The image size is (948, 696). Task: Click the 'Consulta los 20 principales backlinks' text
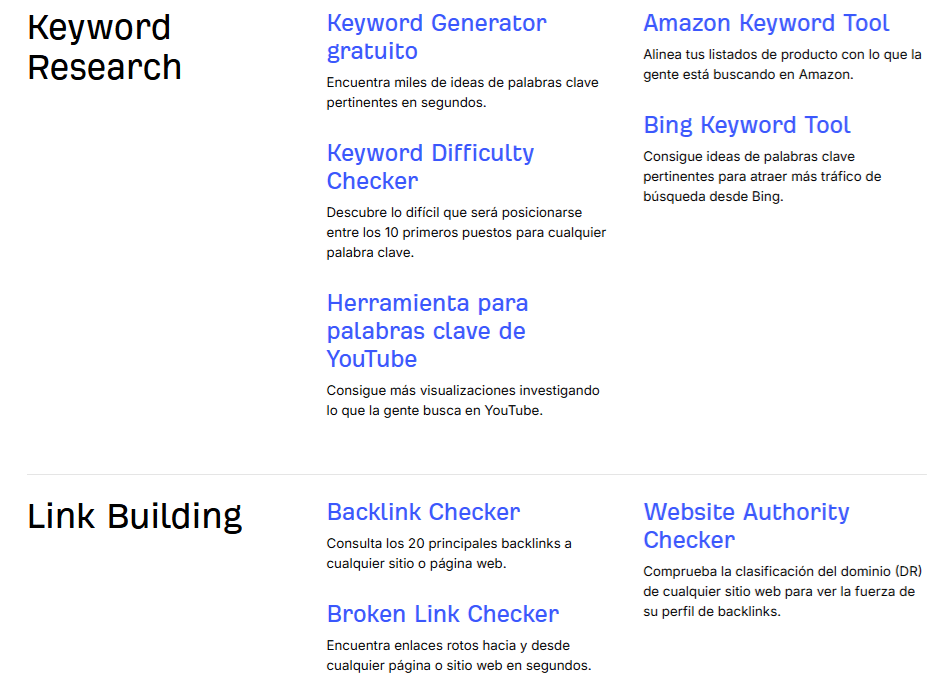449,553
